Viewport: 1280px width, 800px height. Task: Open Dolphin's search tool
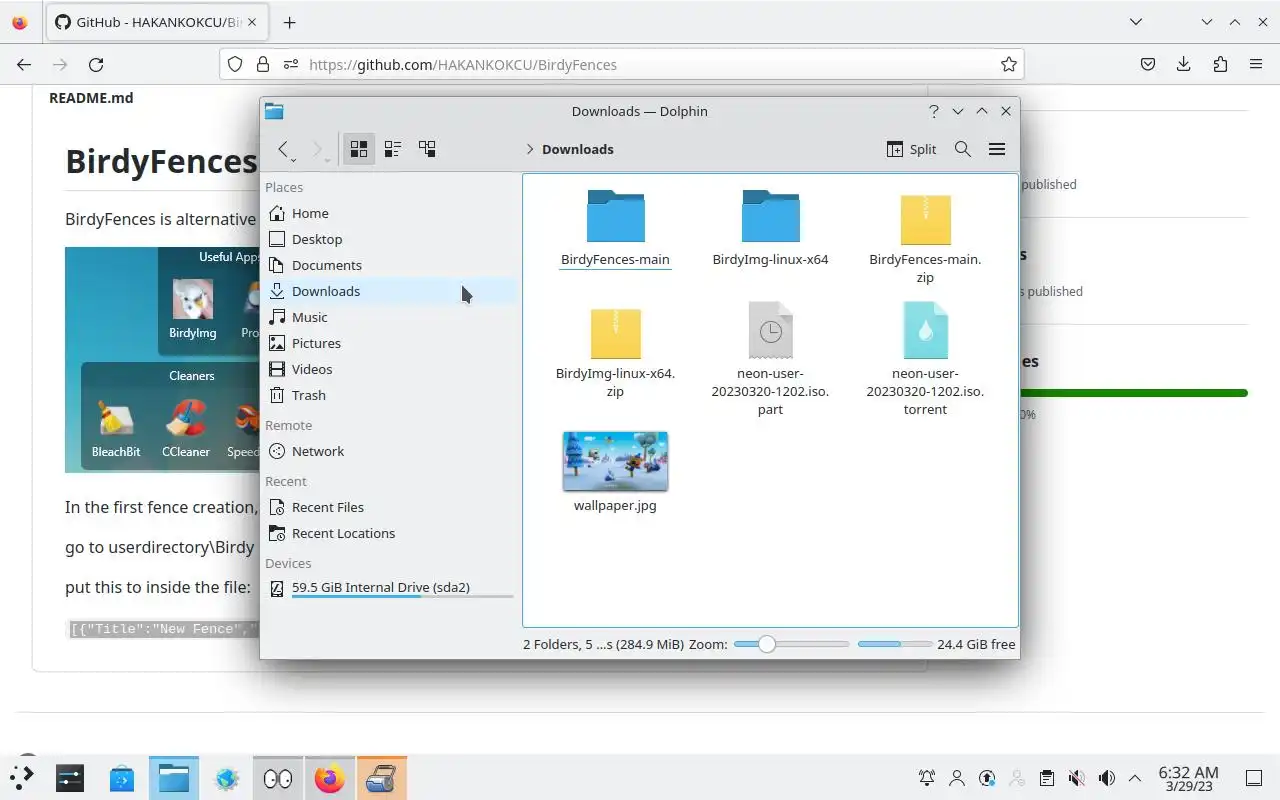[963, 149]
